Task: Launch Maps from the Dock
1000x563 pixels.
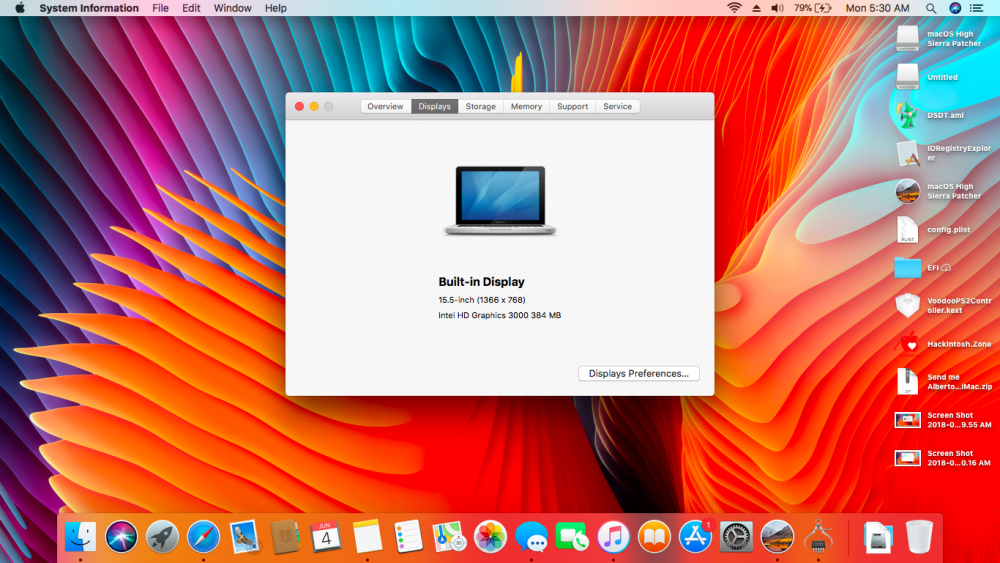Action: click(x=449, y=536)
